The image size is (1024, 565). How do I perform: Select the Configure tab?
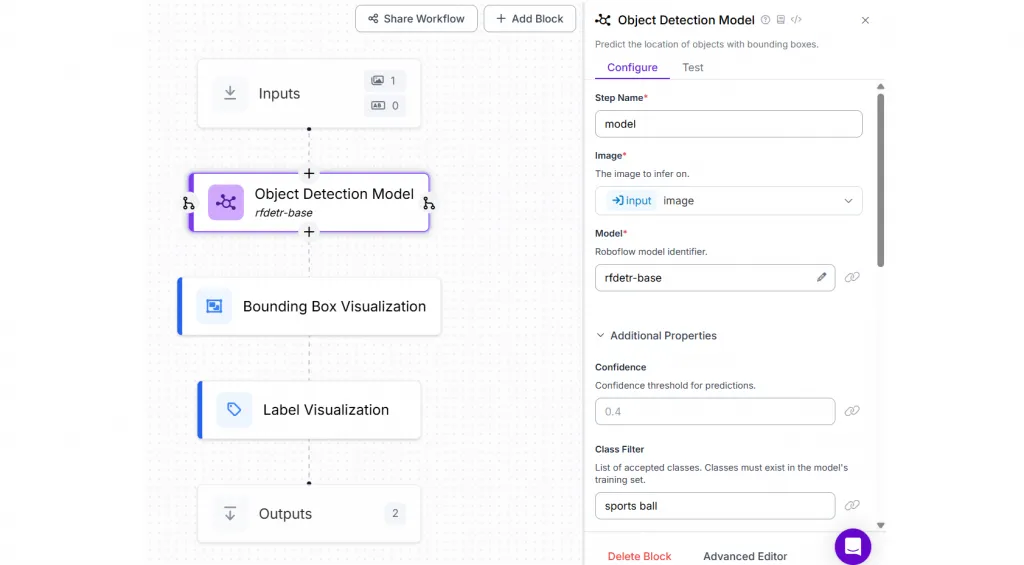[x=632, y=67]
